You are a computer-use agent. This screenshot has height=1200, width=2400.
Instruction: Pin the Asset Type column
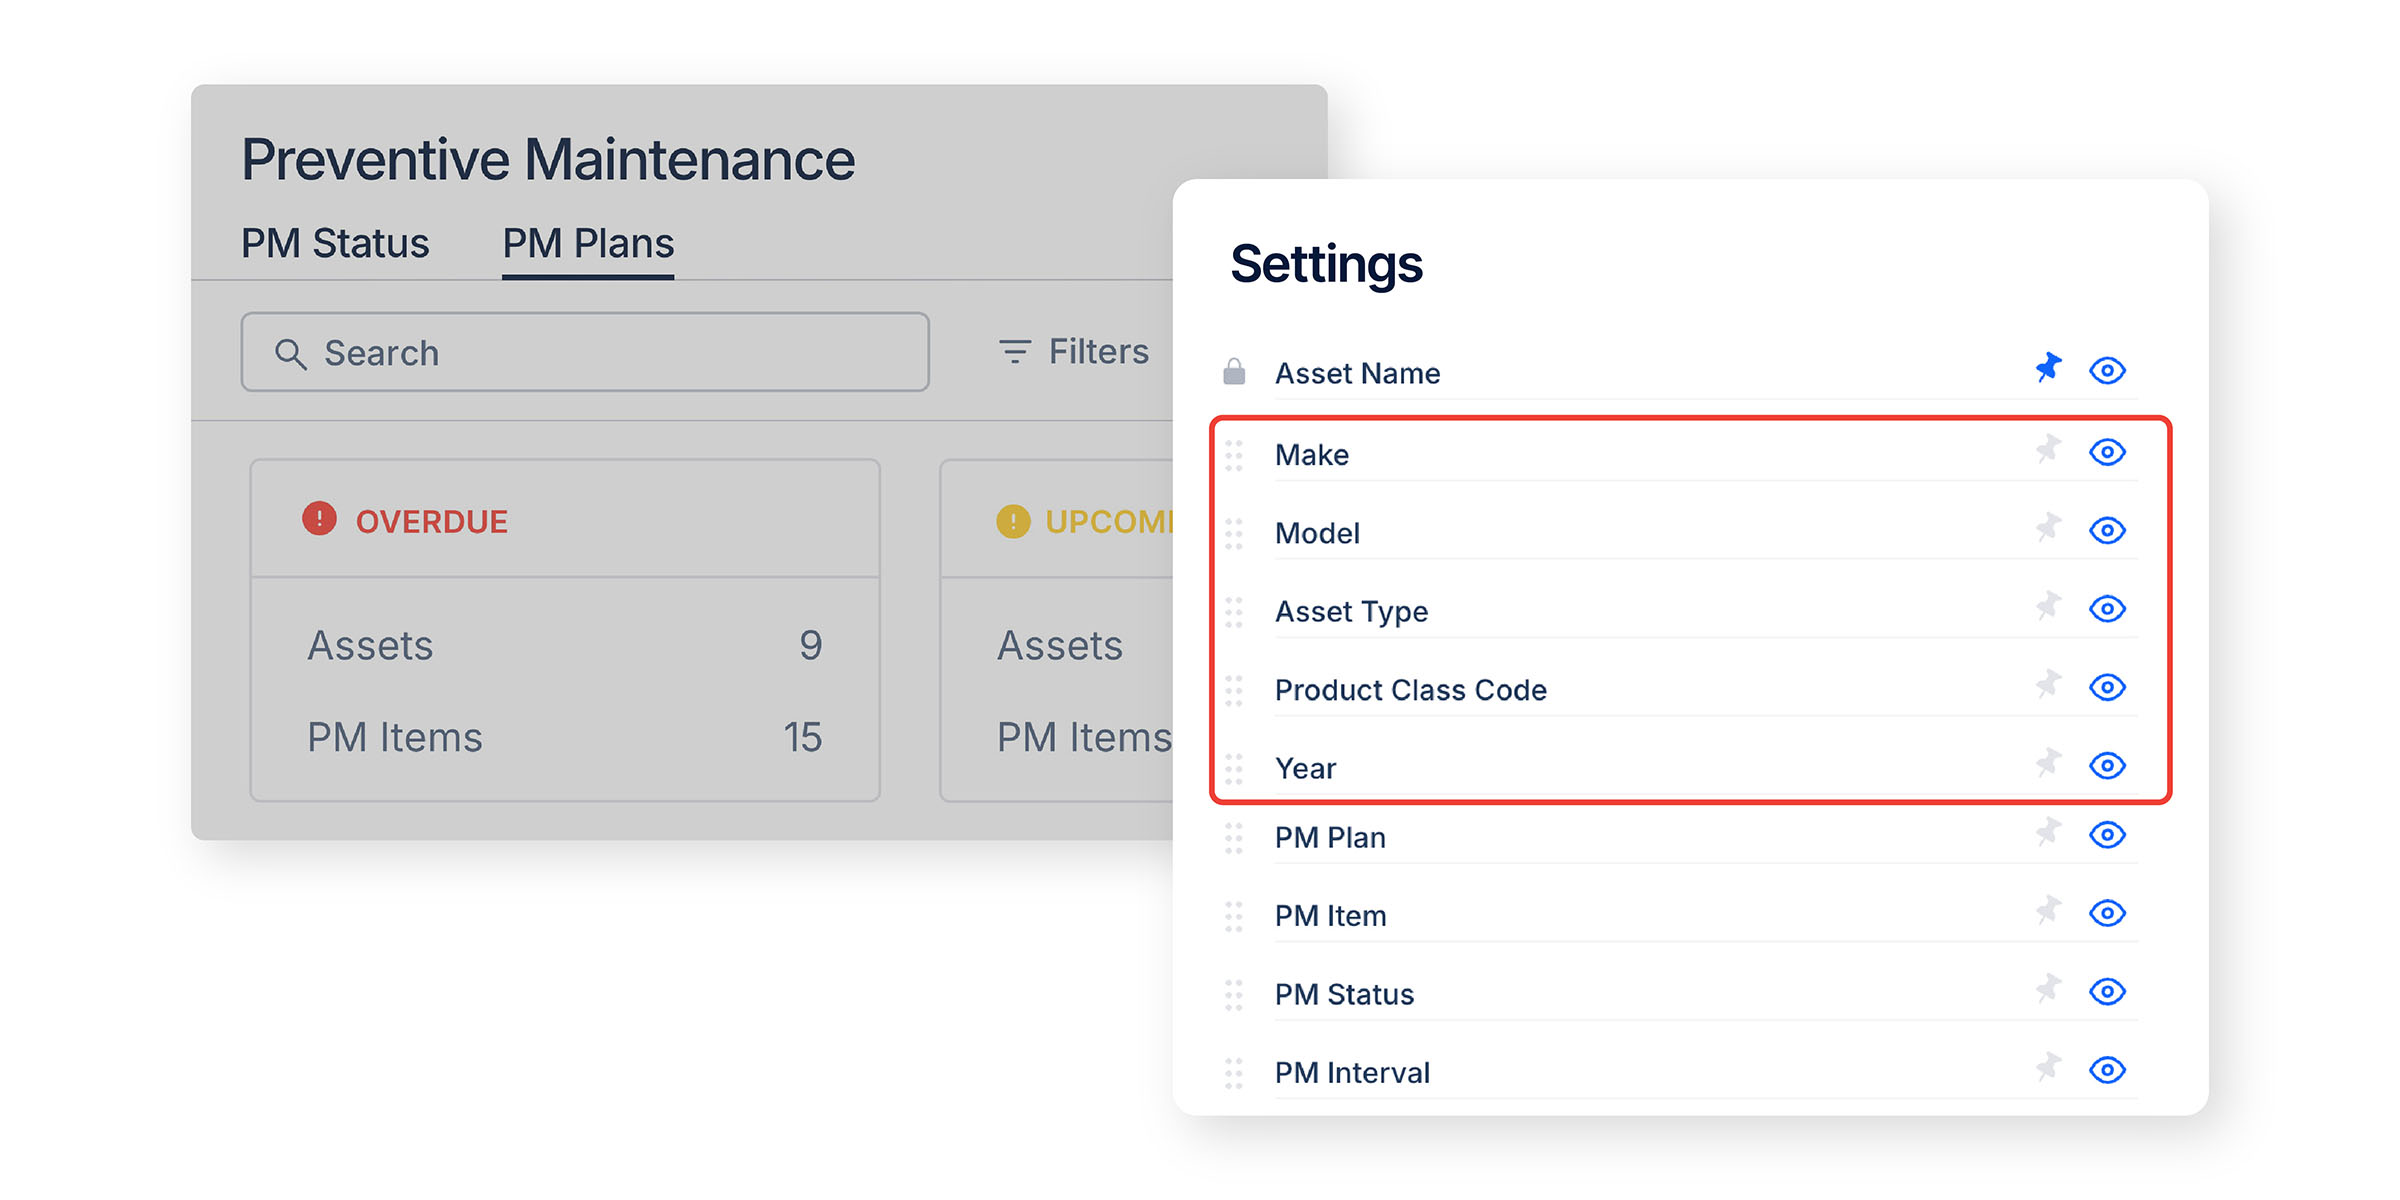pos(2048,606)
